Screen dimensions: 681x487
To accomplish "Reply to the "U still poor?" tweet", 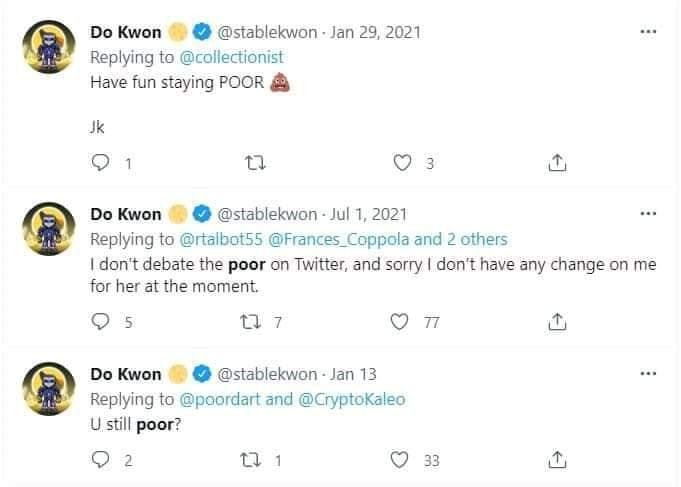I will click(x=100, y=460).
